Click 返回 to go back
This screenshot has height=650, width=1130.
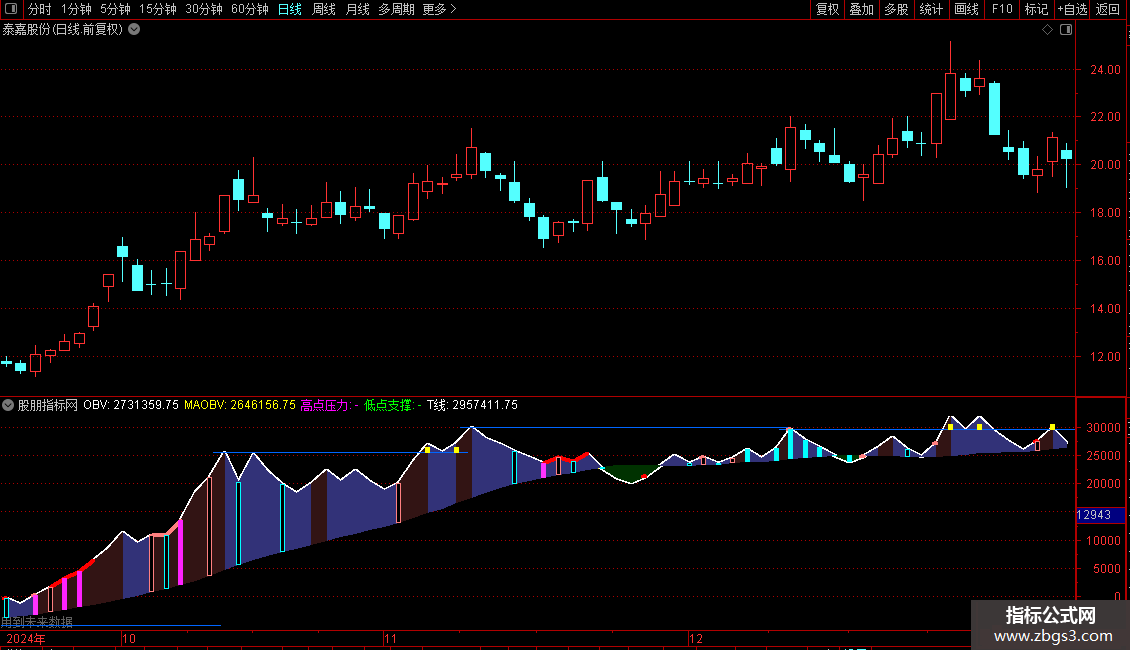(1108, 9)
